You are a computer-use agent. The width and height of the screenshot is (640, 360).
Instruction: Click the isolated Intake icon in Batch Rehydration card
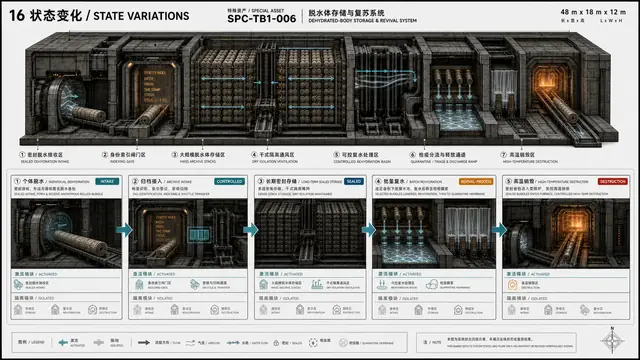(382, 310)
